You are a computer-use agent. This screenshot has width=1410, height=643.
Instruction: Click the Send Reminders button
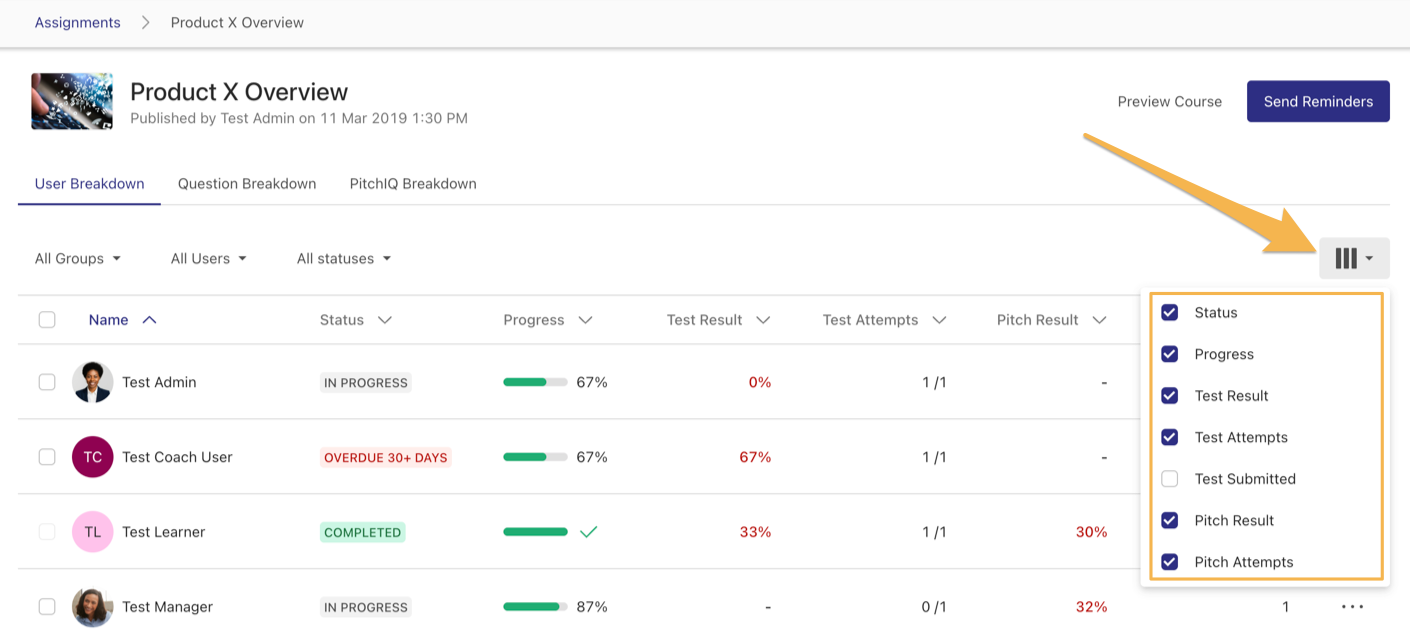1317,101
